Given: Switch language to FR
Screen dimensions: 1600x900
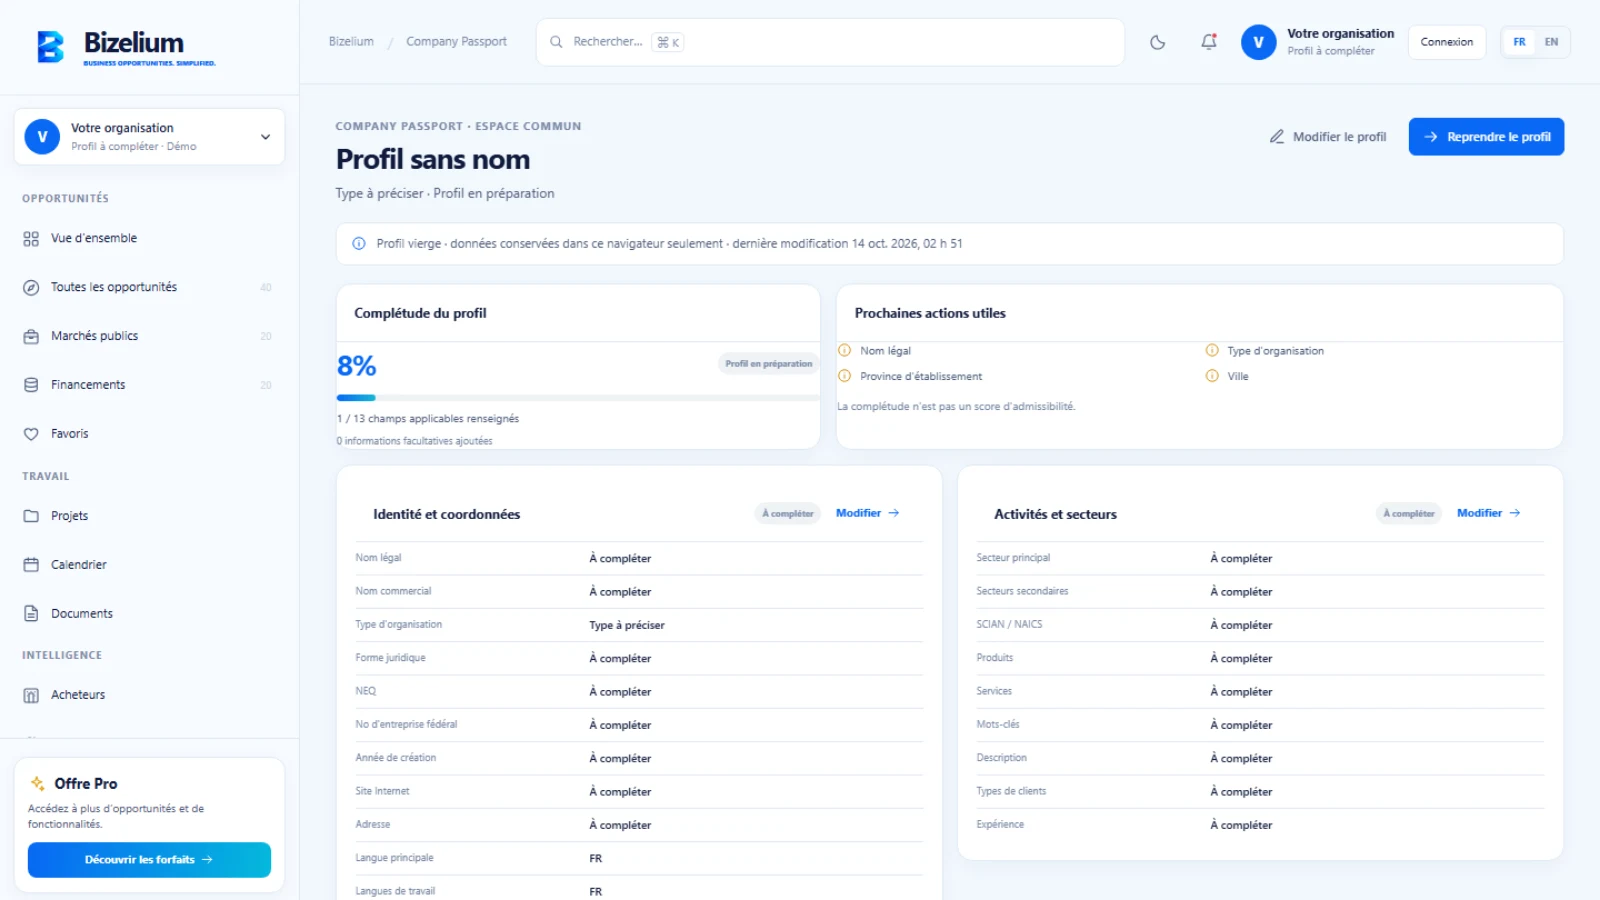Looking at the screenshot, I should (1519, 42).
